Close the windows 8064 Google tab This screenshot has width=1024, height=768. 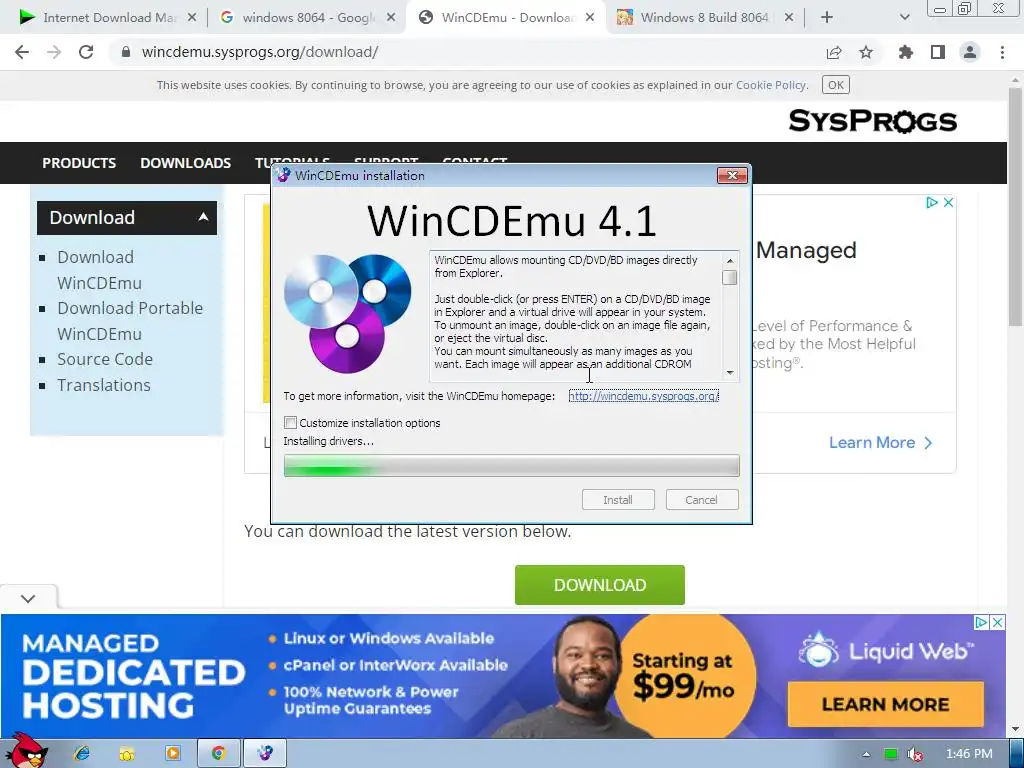tap(391, 18)
